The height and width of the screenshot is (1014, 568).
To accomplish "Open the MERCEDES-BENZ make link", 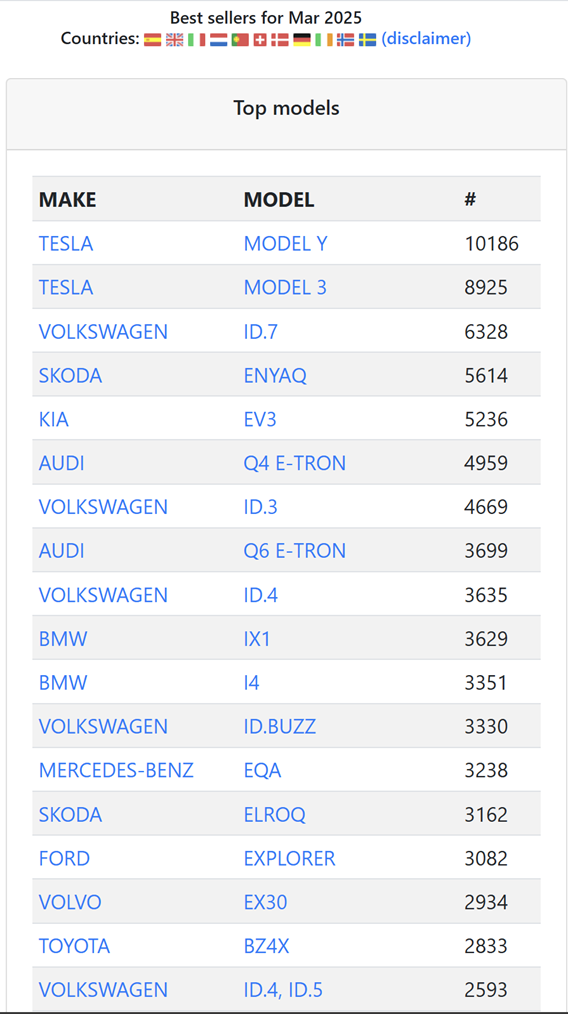I will point(116,770).
